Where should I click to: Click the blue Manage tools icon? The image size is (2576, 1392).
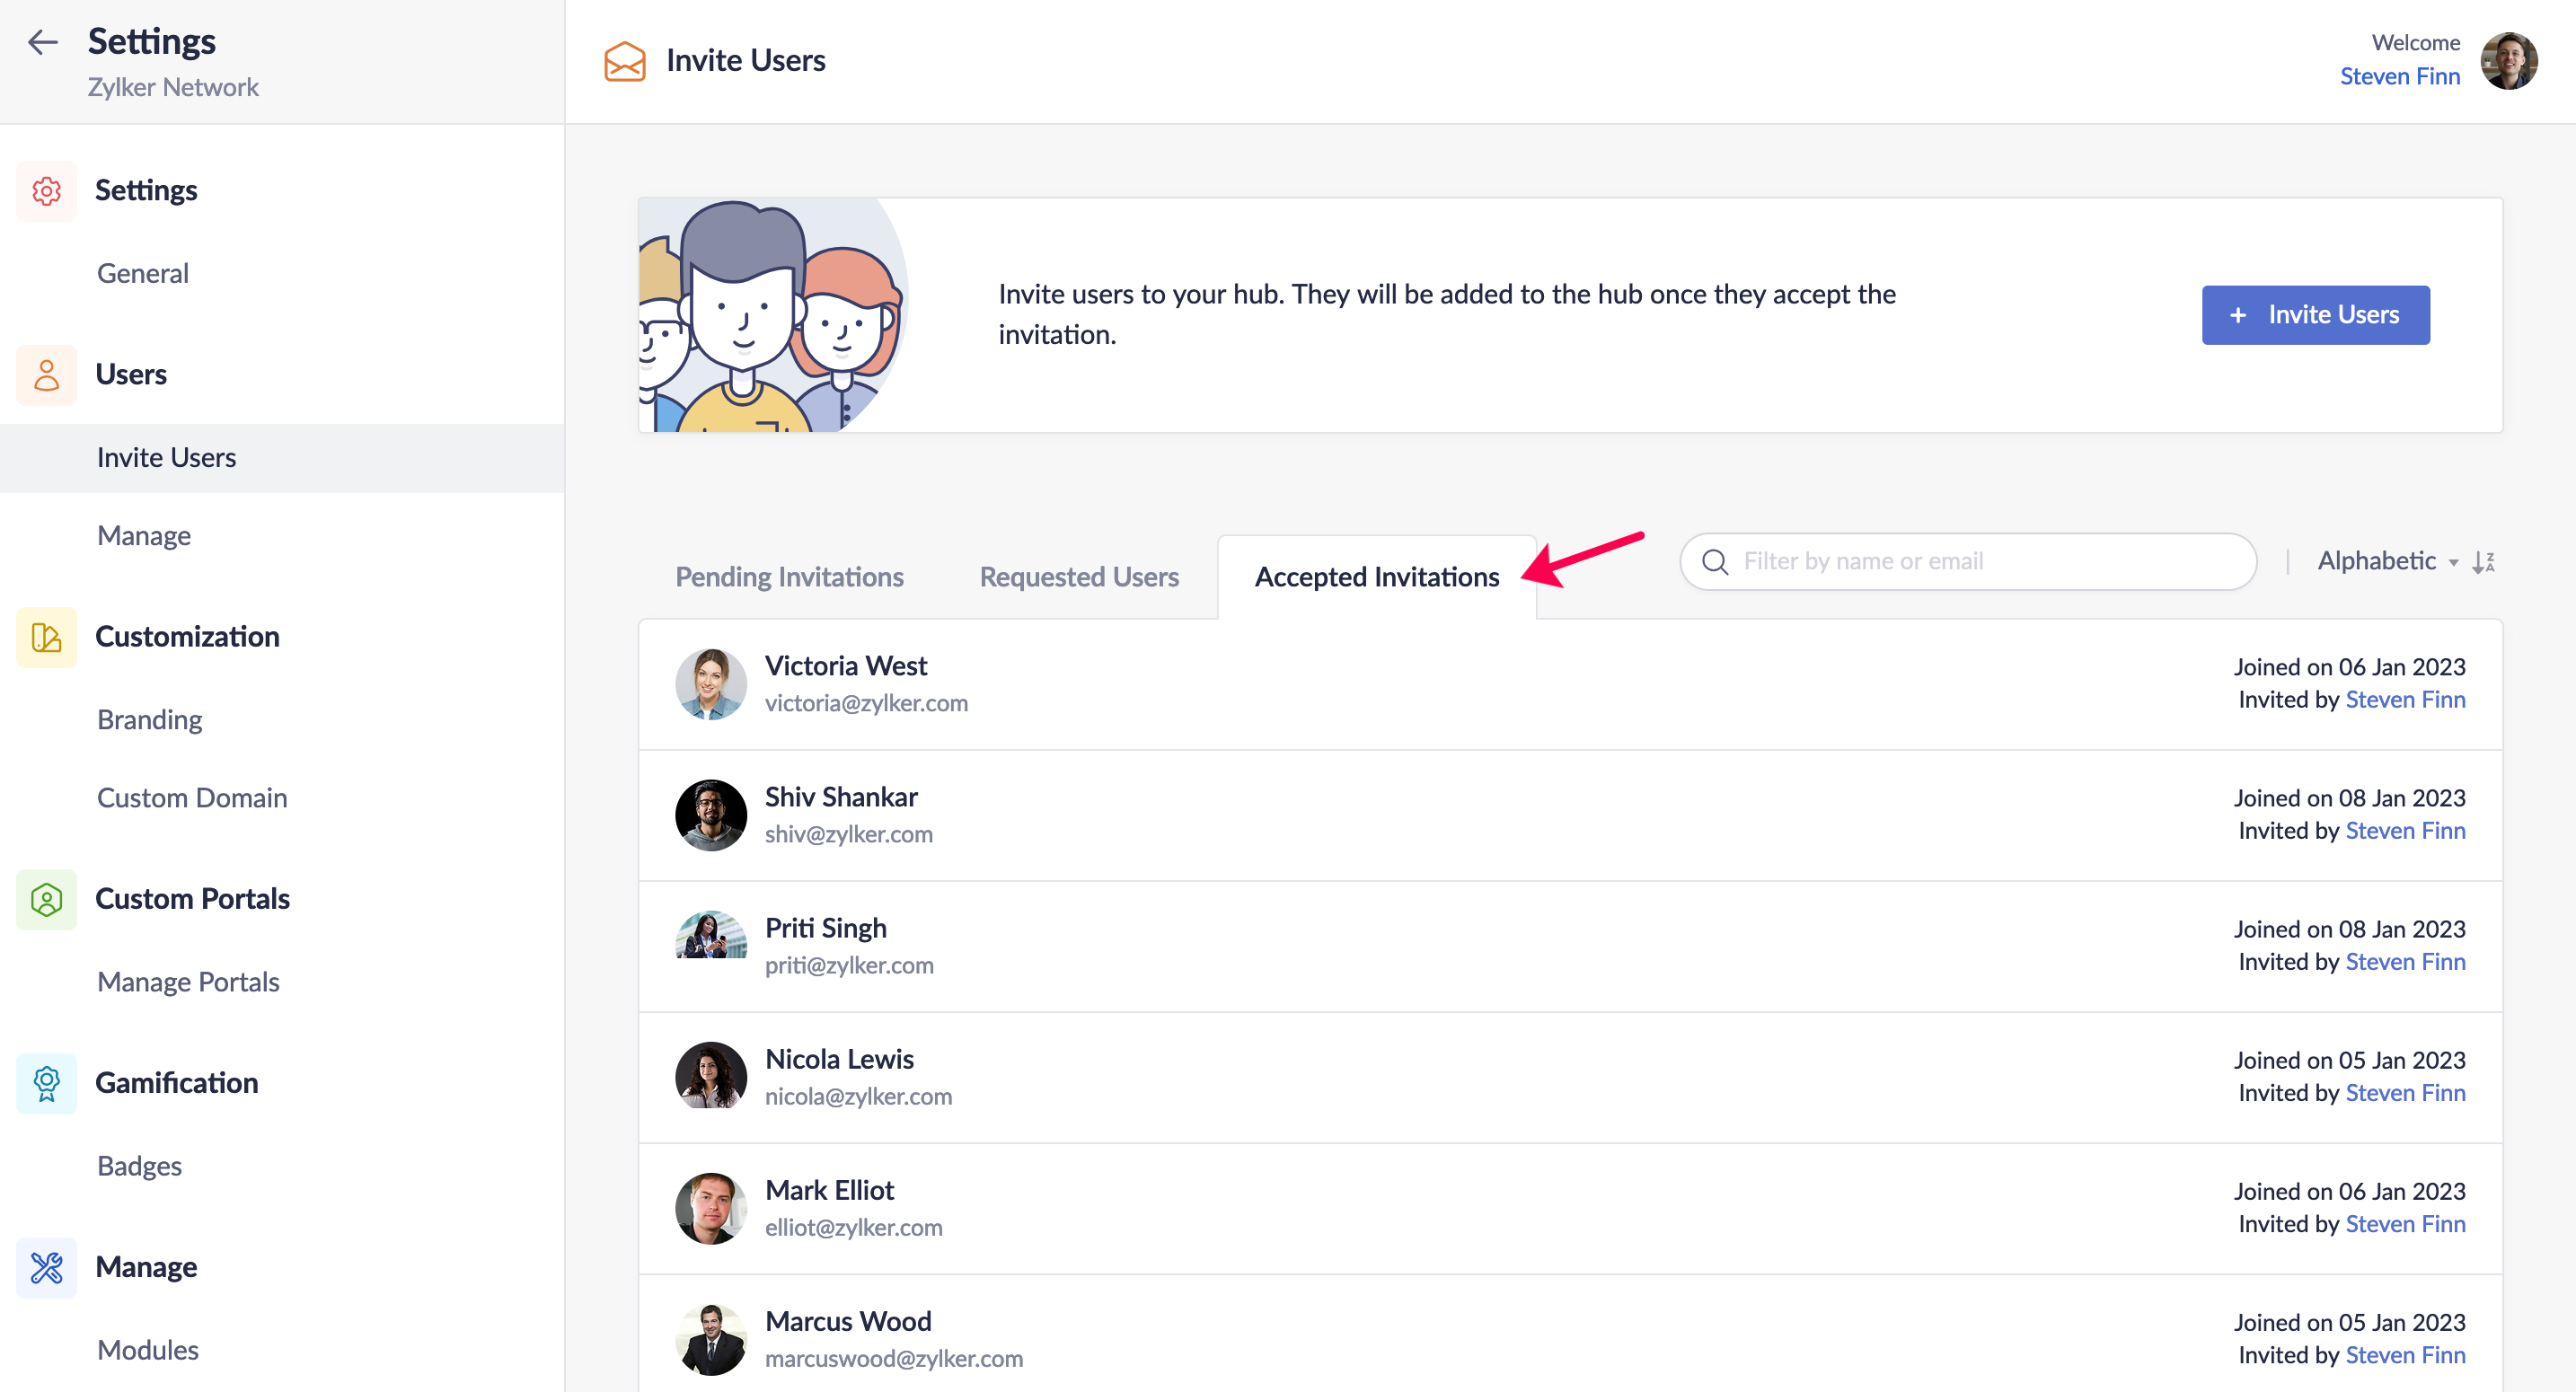46,1267
